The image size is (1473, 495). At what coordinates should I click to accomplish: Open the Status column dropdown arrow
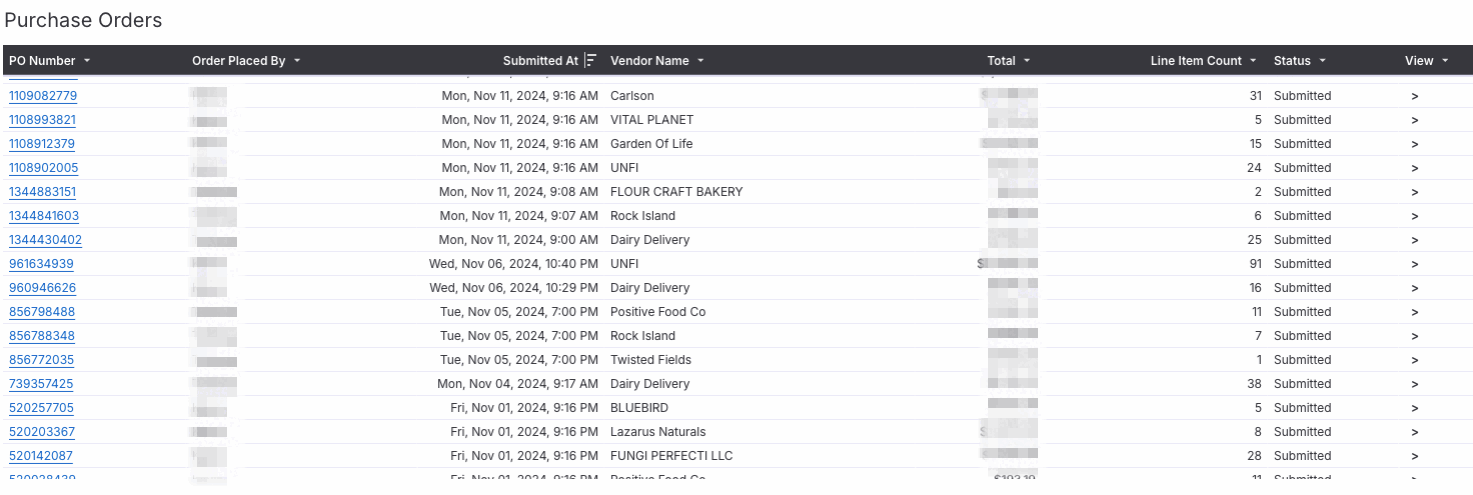click(x=1322, y=61)
